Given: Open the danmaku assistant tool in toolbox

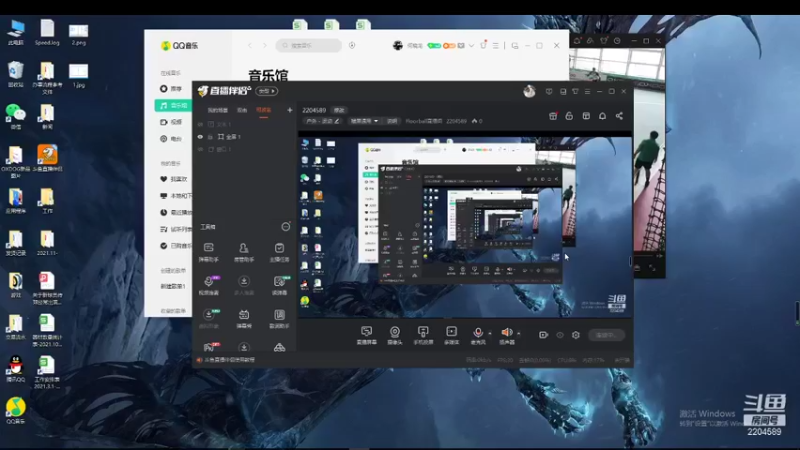Looking at the screenshot, I should tap(209, 252).
